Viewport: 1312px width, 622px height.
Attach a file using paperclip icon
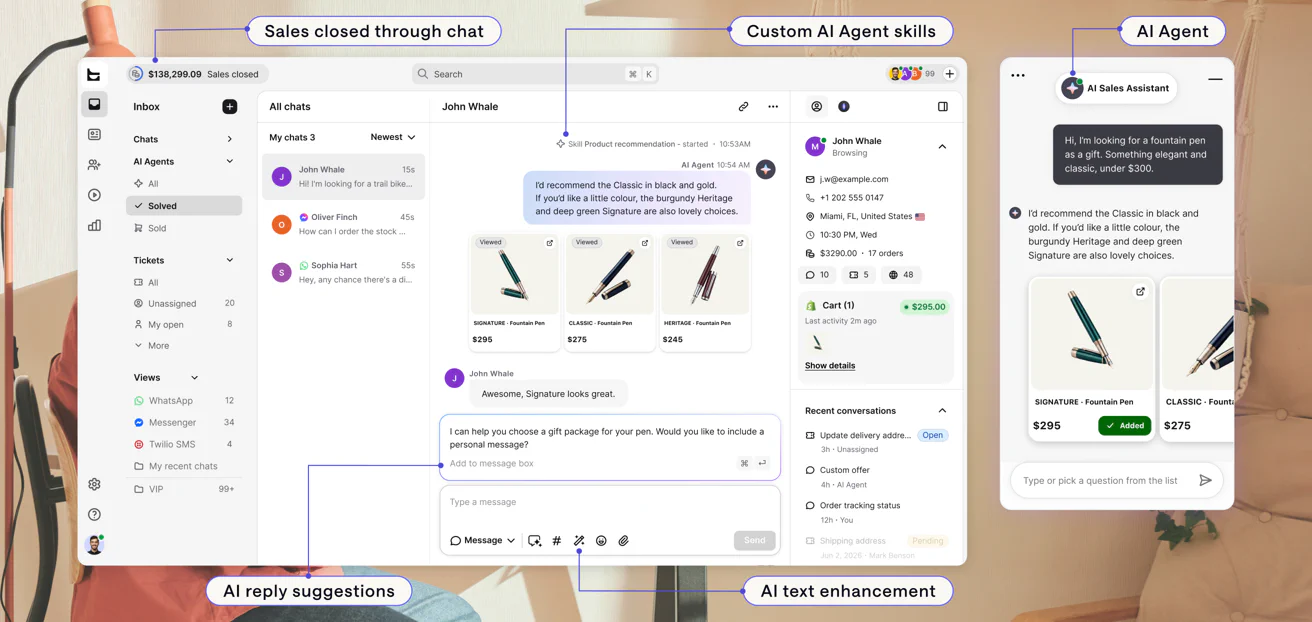623,540
